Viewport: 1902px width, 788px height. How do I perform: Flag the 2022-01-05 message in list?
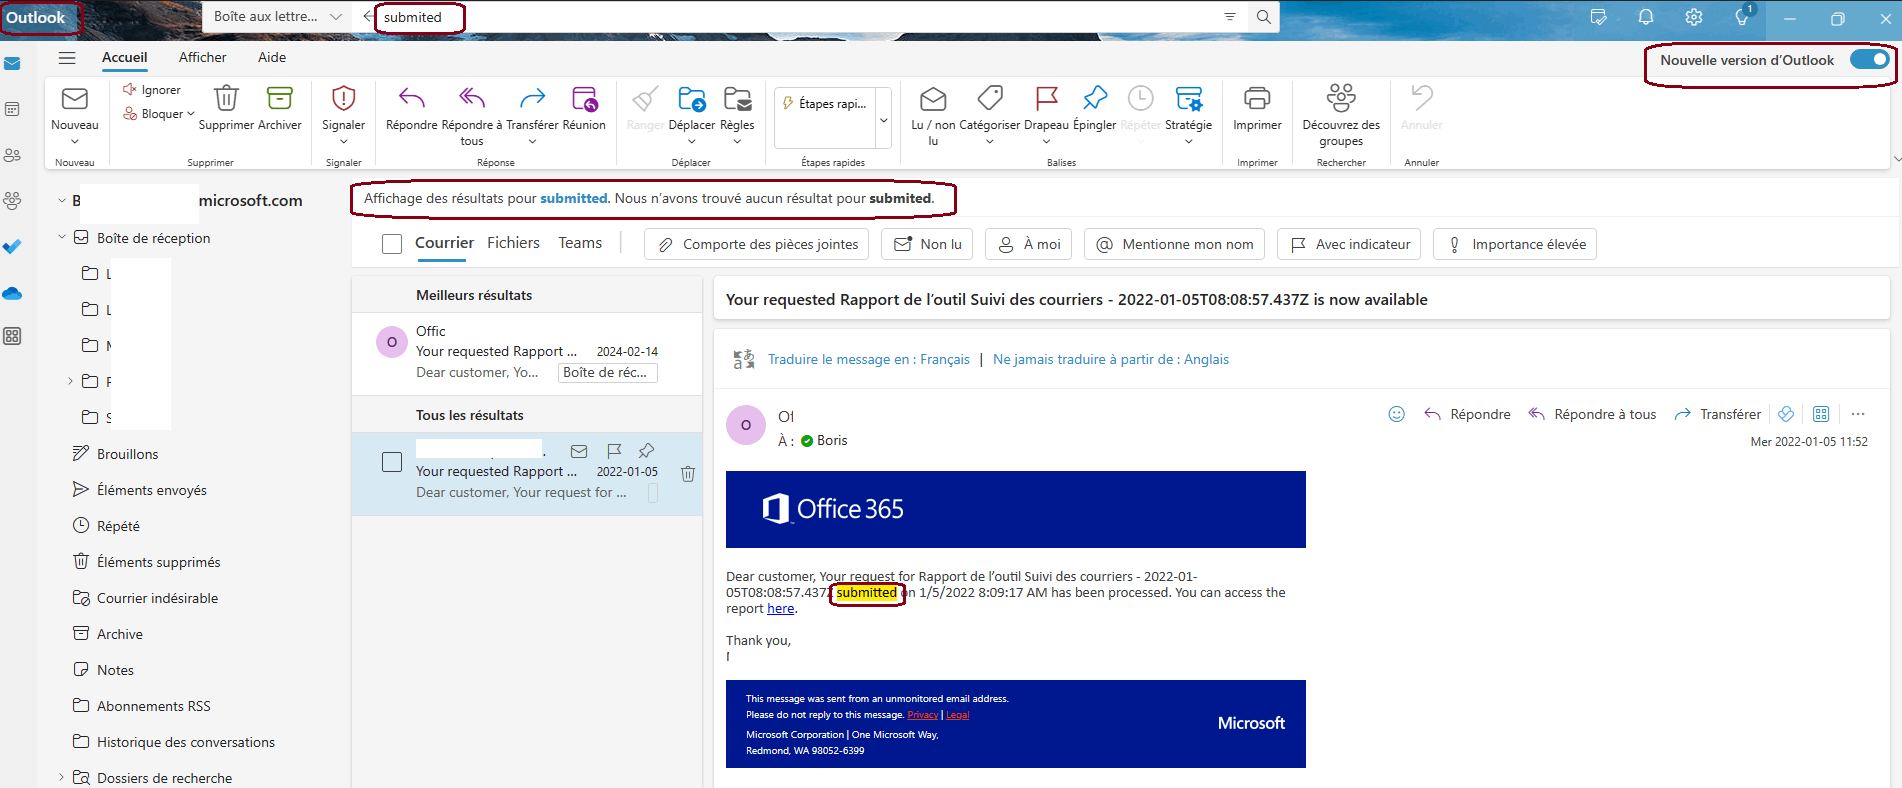click(614, 451)
